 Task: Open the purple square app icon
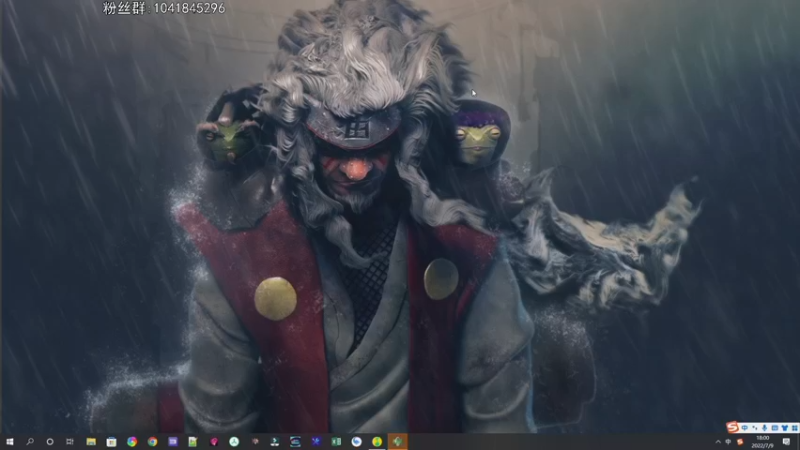(x=172, y=442)
